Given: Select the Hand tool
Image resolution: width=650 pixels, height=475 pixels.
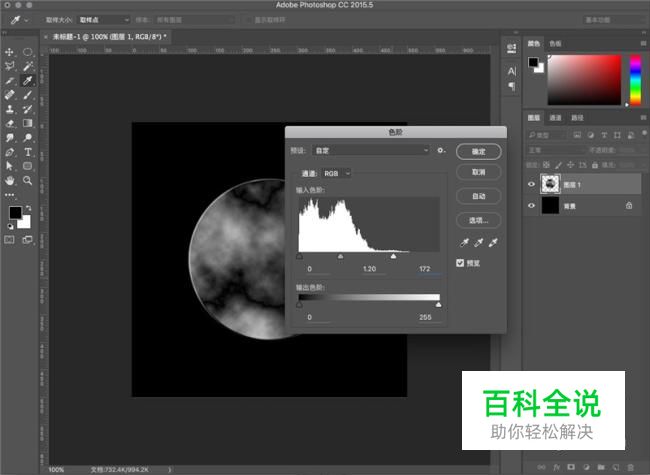Looking at the screenshot, I should tap(9, 180).
